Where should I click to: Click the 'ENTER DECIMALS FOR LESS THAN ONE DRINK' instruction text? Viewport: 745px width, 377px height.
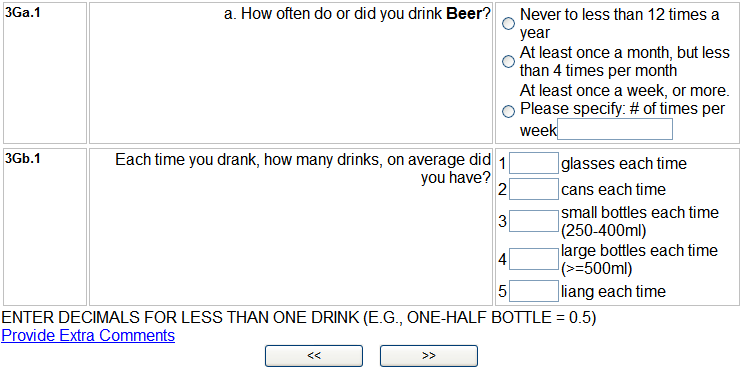click(x=298, y=318)
